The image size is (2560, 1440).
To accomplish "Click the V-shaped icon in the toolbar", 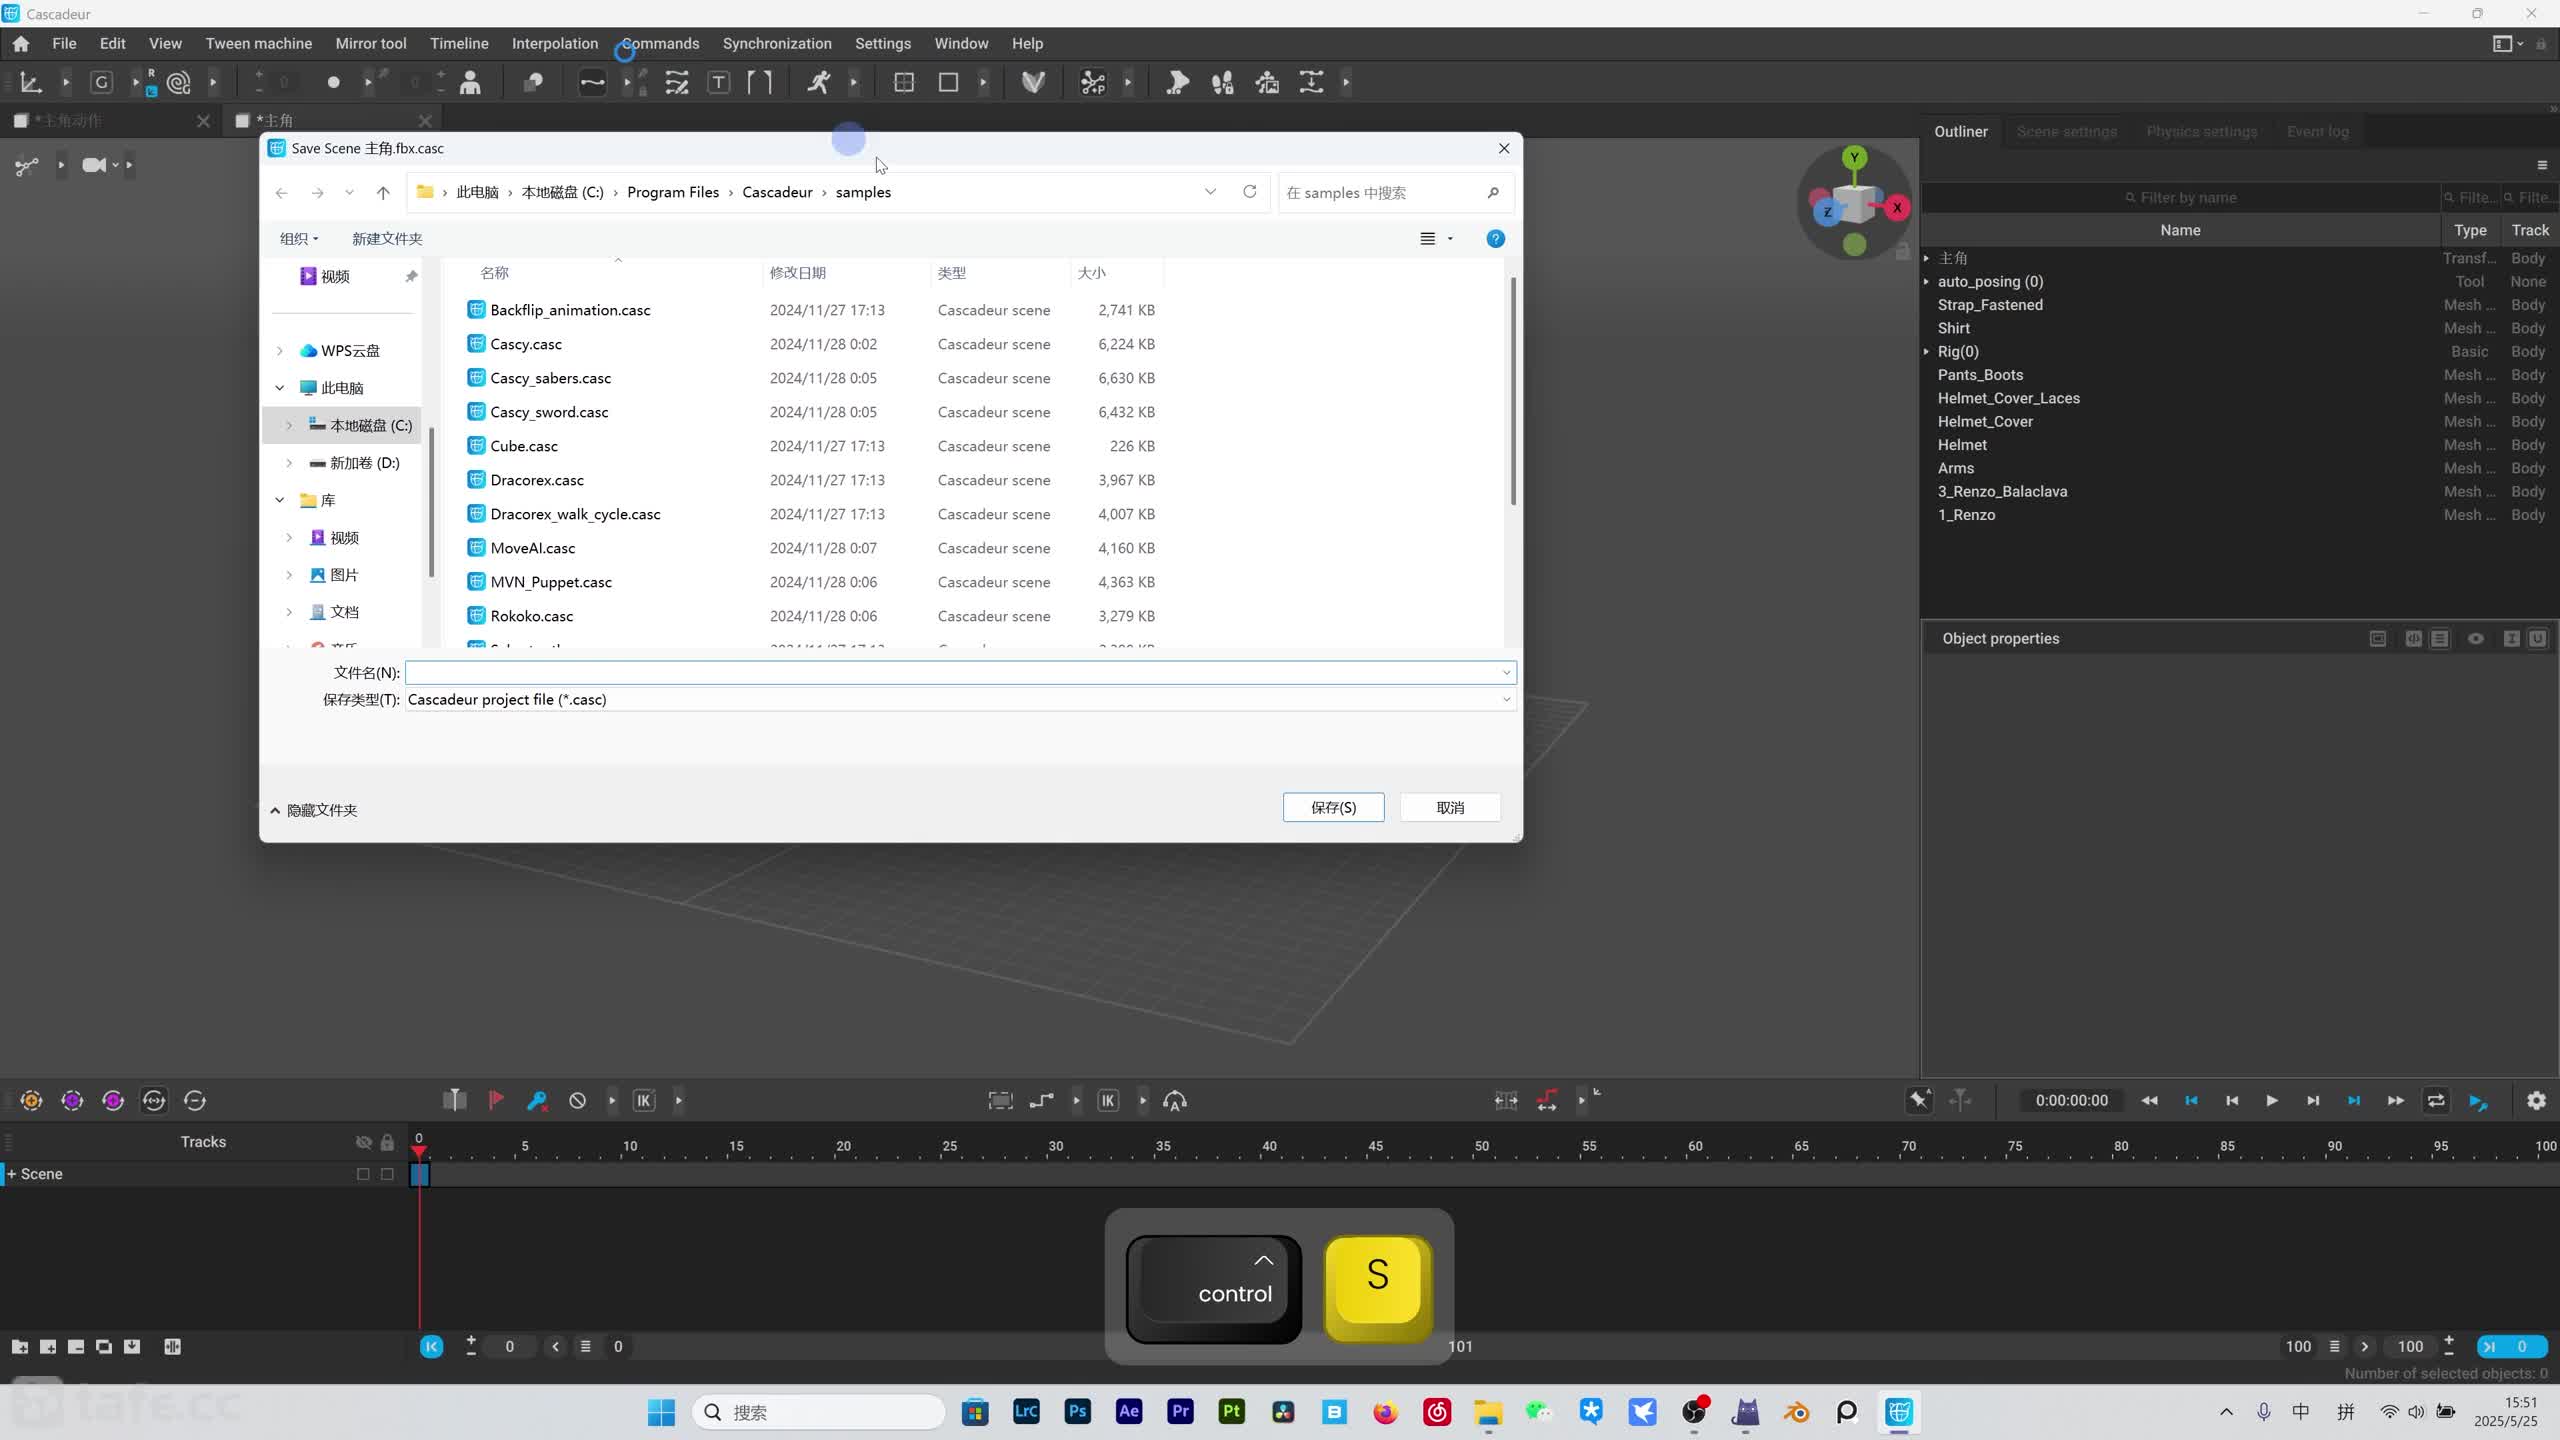I will point(1033,83).
